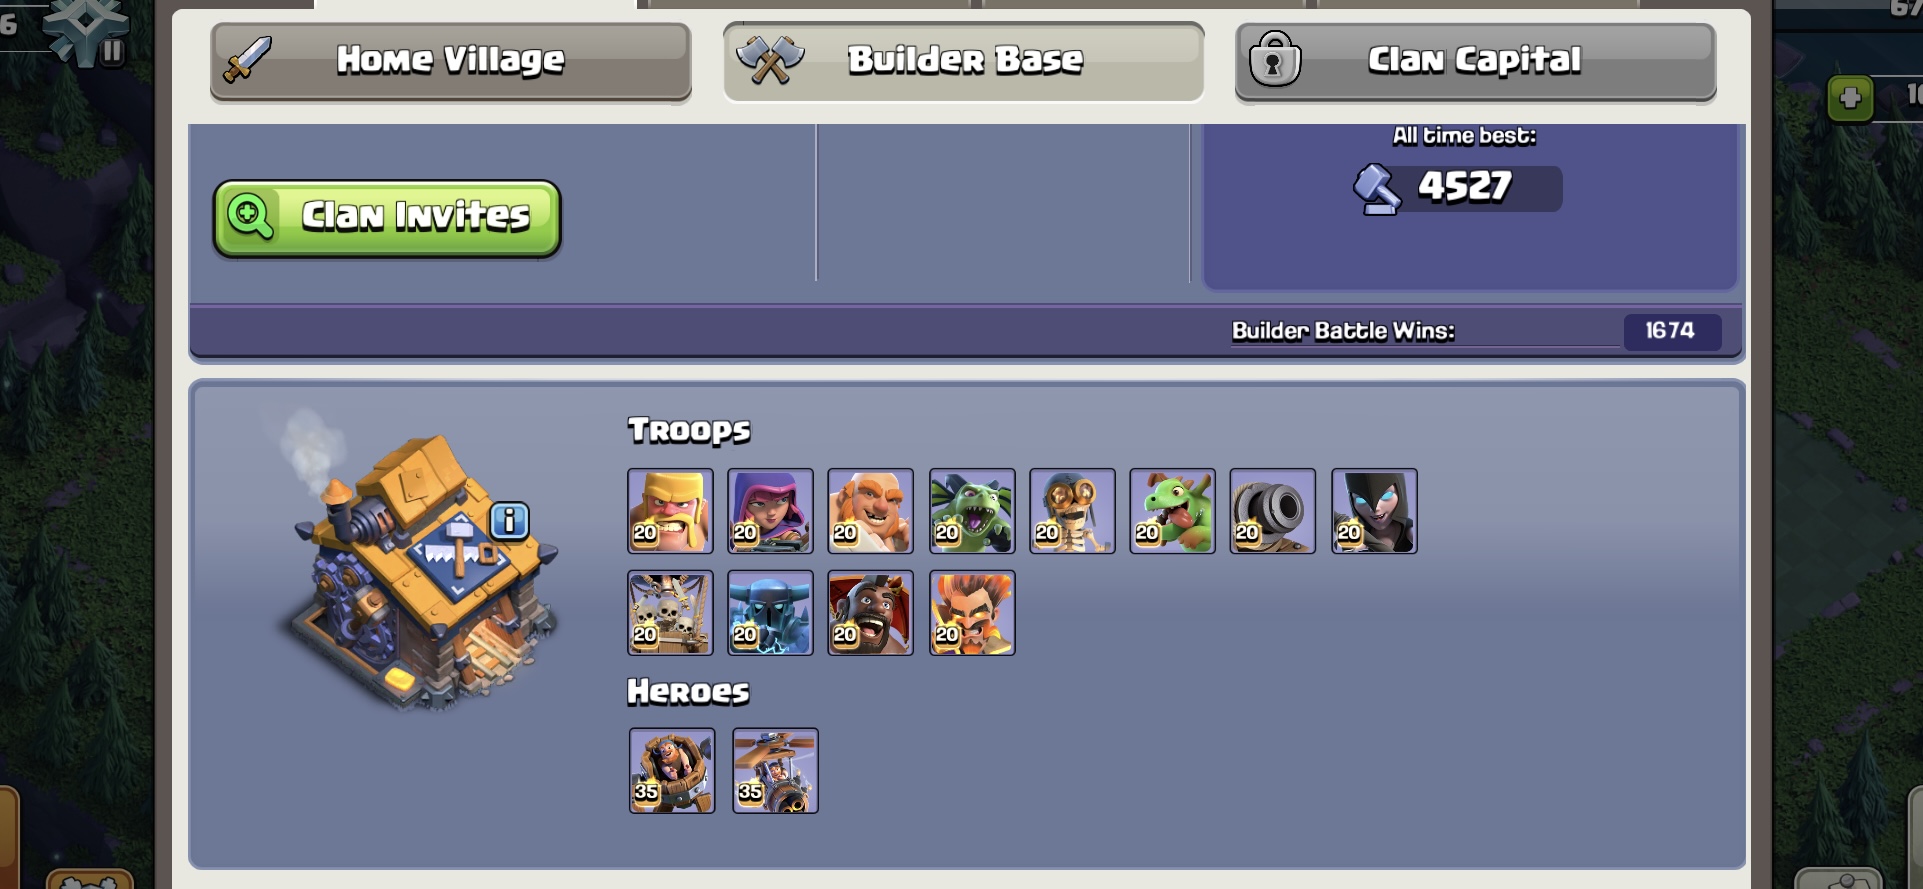Screen dimensions: 1923x889
Task: Tap the Boxer Giant troop icon
Action: click(x=870, y=511)
